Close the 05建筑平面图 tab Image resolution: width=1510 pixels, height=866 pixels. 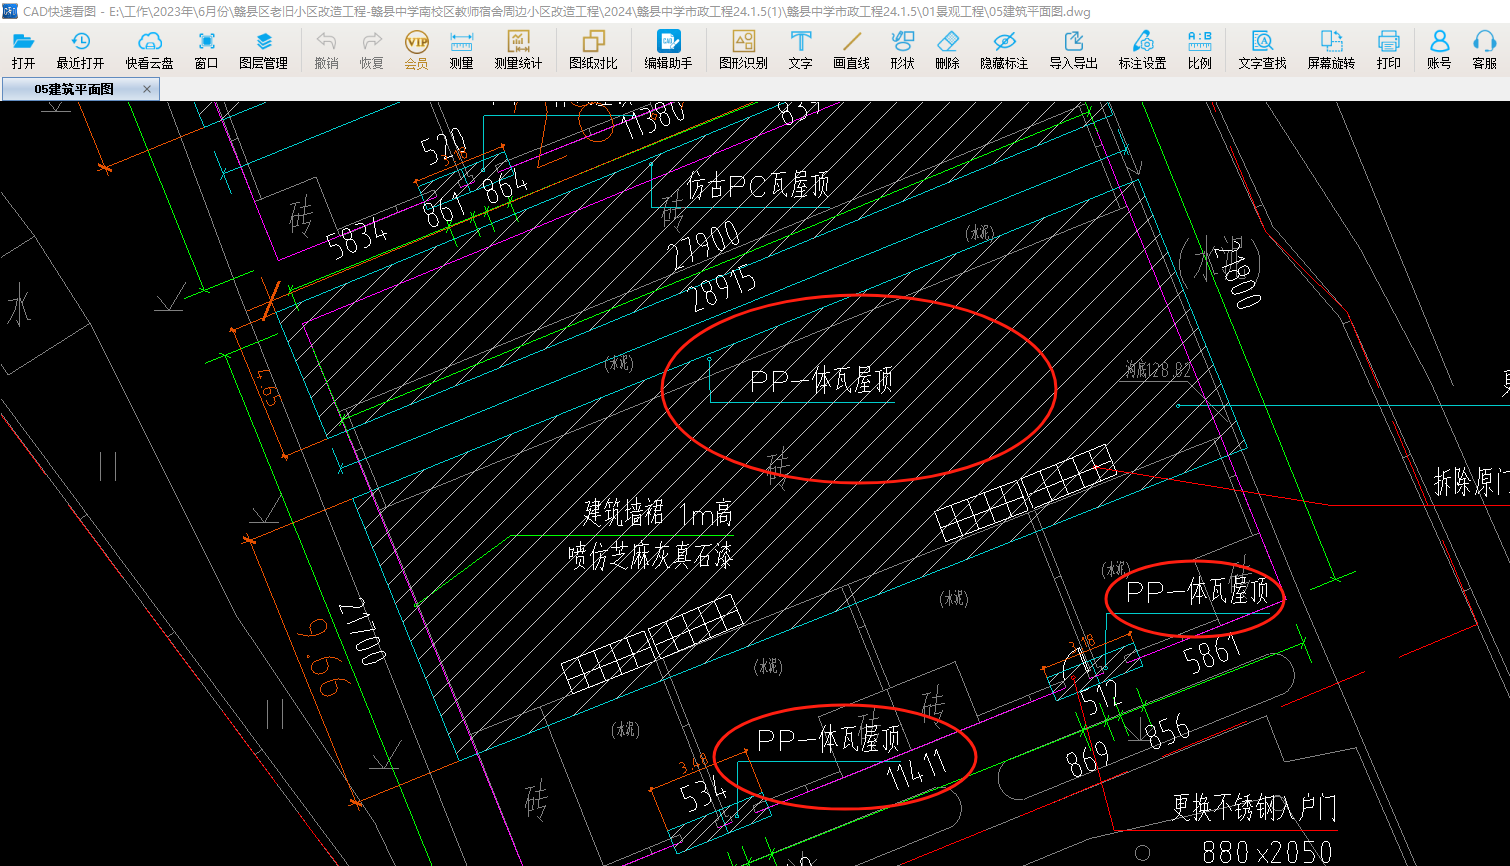(x=147, y=89)
